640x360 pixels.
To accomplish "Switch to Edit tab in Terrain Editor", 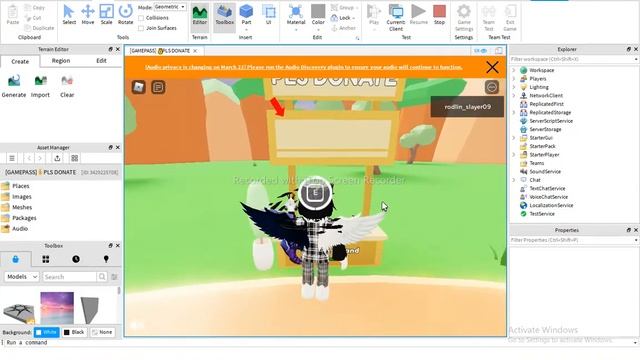I will point(101,60).
